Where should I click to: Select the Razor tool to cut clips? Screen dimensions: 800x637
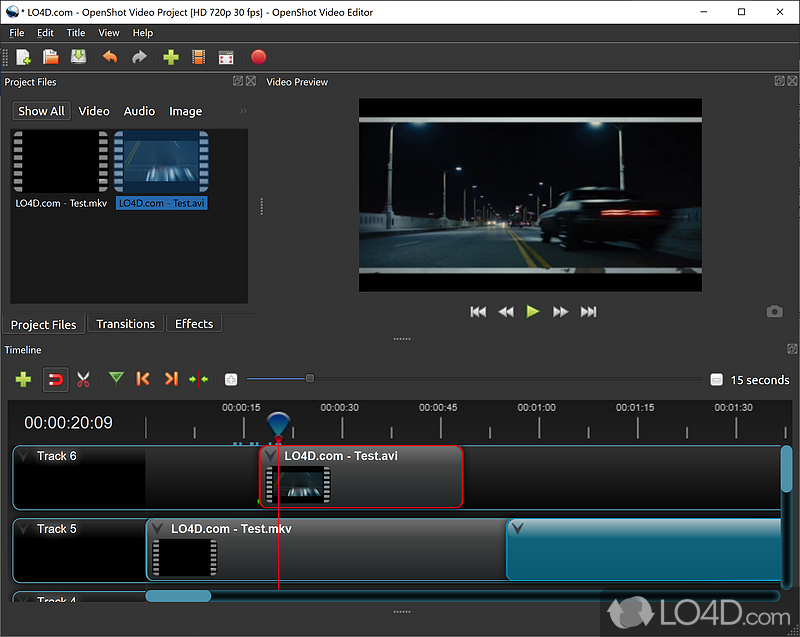83,379
